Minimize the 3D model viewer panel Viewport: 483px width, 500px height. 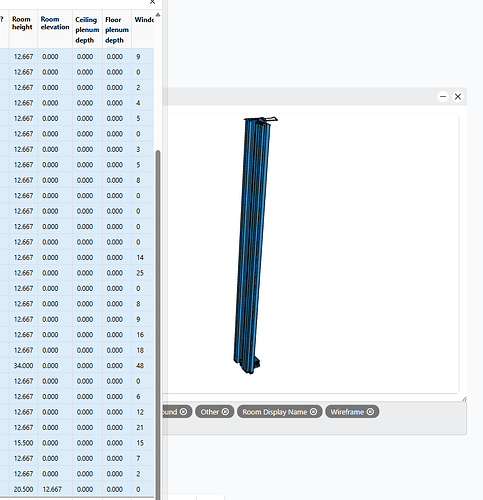pyautogui.click(x=443, y=97)
